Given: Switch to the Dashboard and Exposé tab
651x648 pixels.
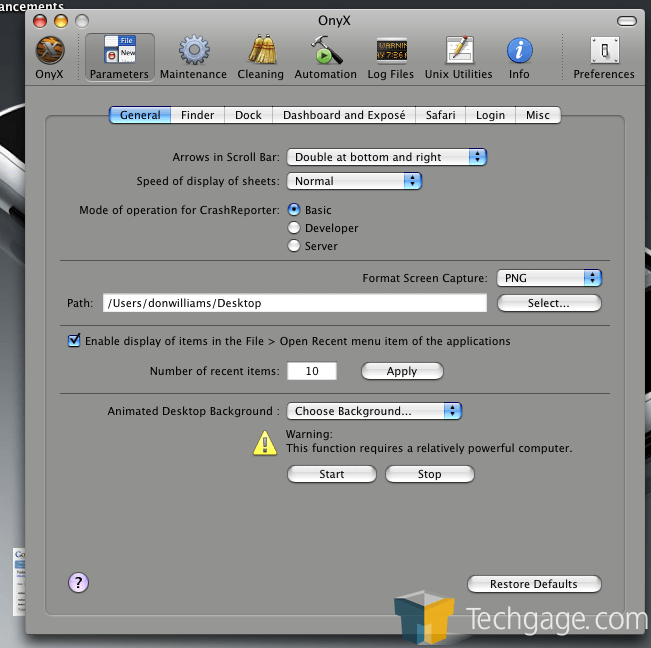Looking at the screenshot, I should pos(344,115).
